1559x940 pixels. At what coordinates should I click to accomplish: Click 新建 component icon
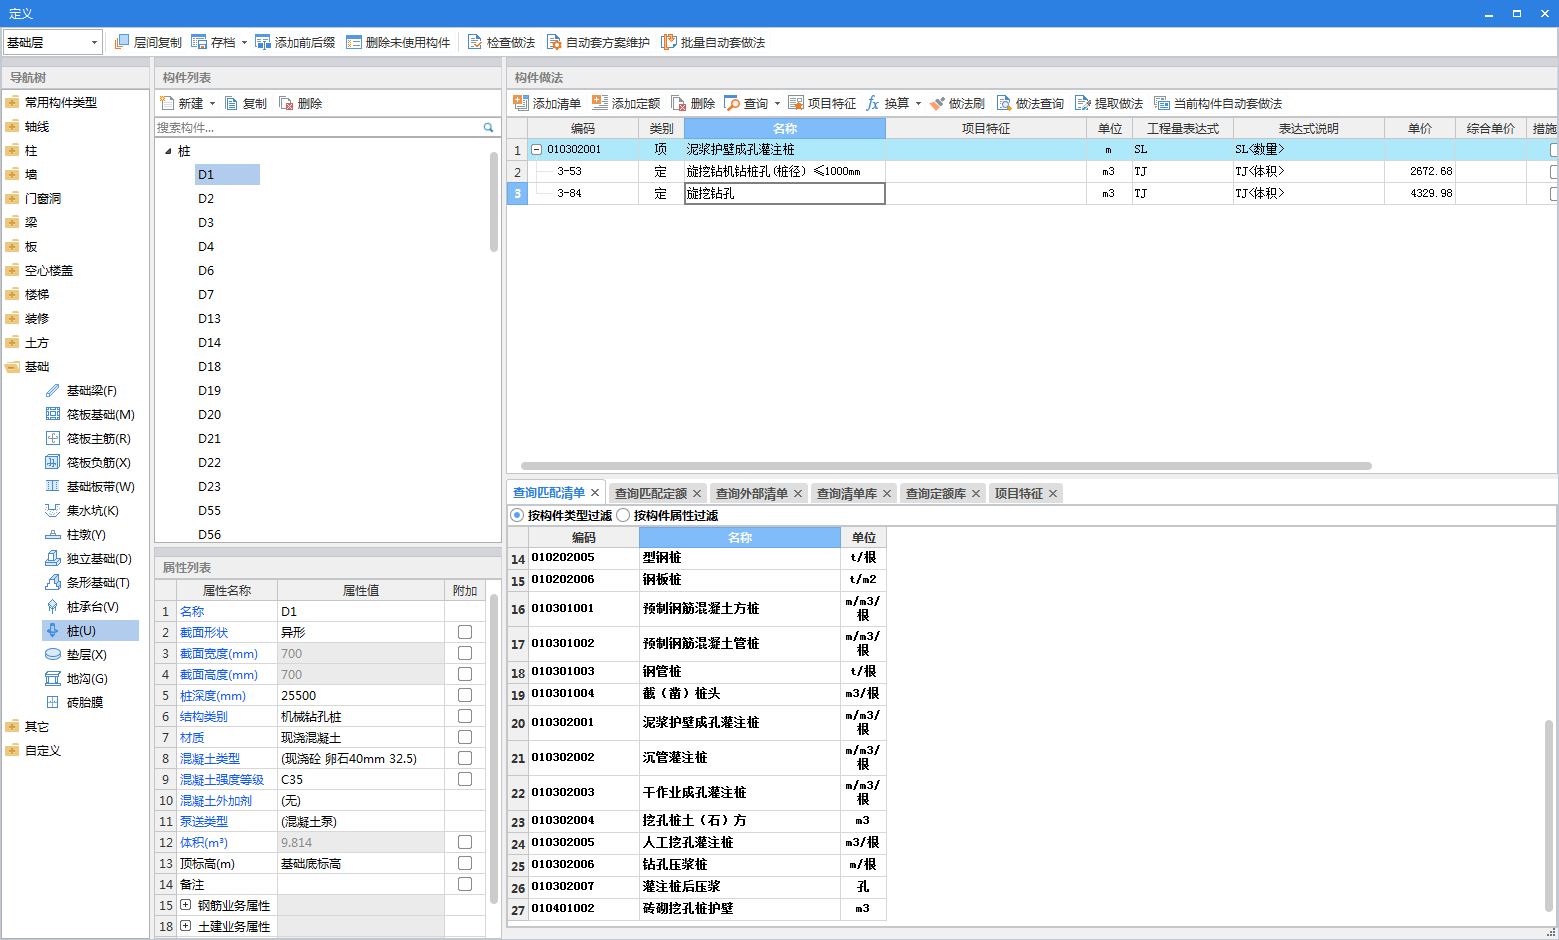(x=167, y=103)
